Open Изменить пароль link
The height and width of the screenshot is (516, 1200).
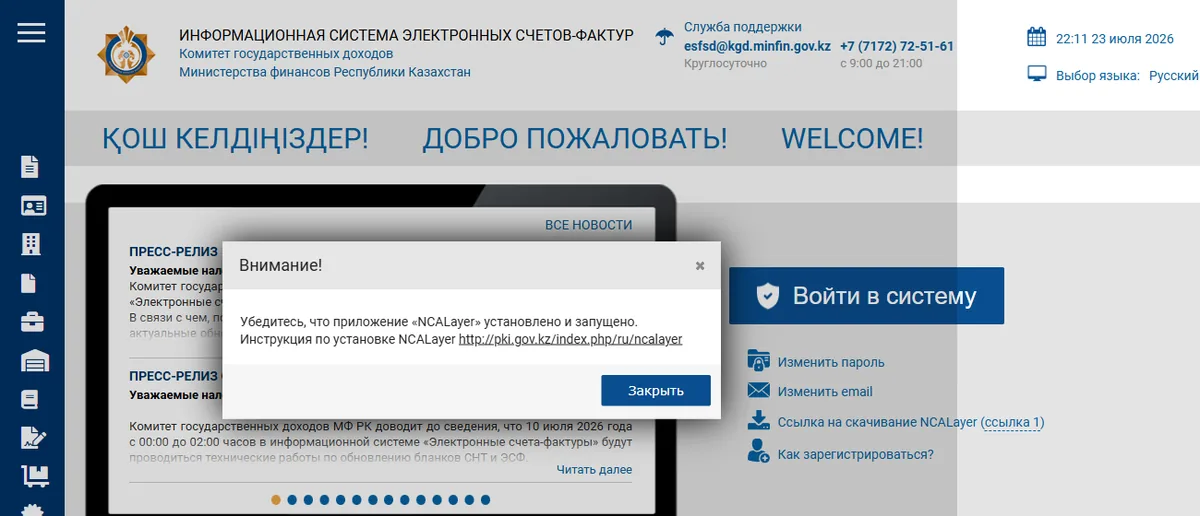click(831, 362)
